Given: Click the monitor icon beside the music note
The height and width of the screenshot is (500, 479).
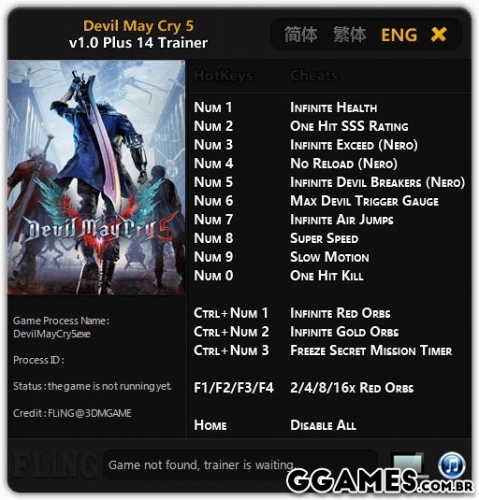Looking at the screenshot, I should (x=409, y=464).
